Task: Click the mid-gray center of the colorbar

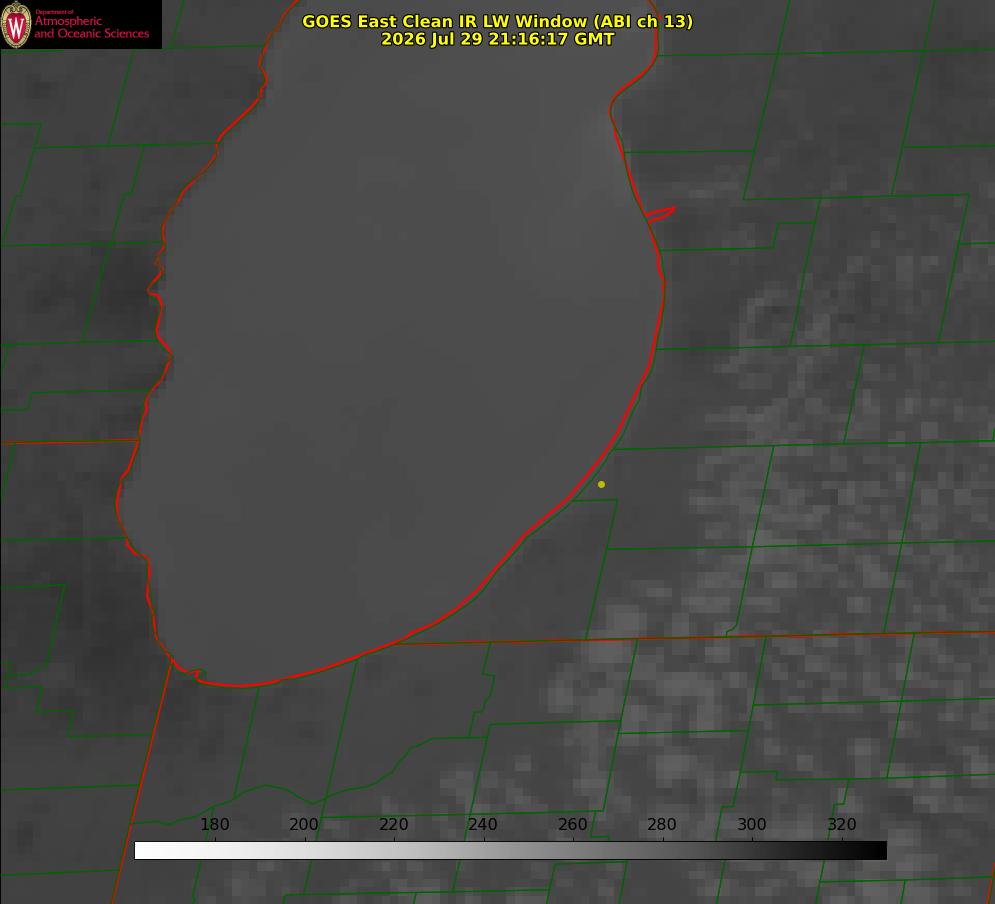Action: 511,851
